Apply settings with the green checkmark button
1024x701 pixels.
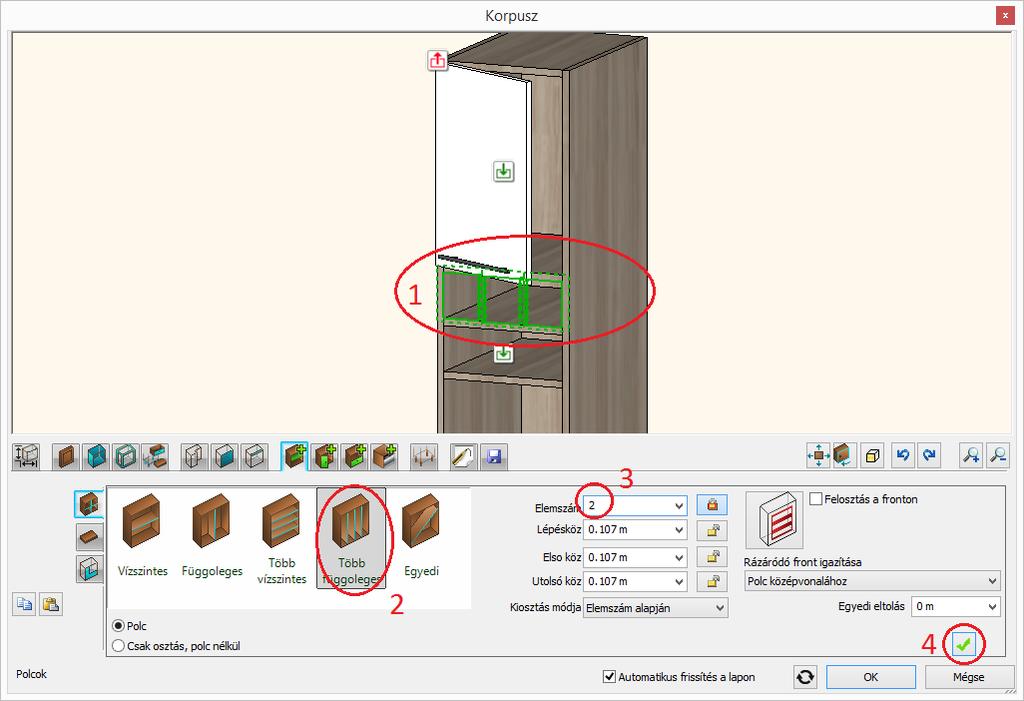(x=964, y=645)
